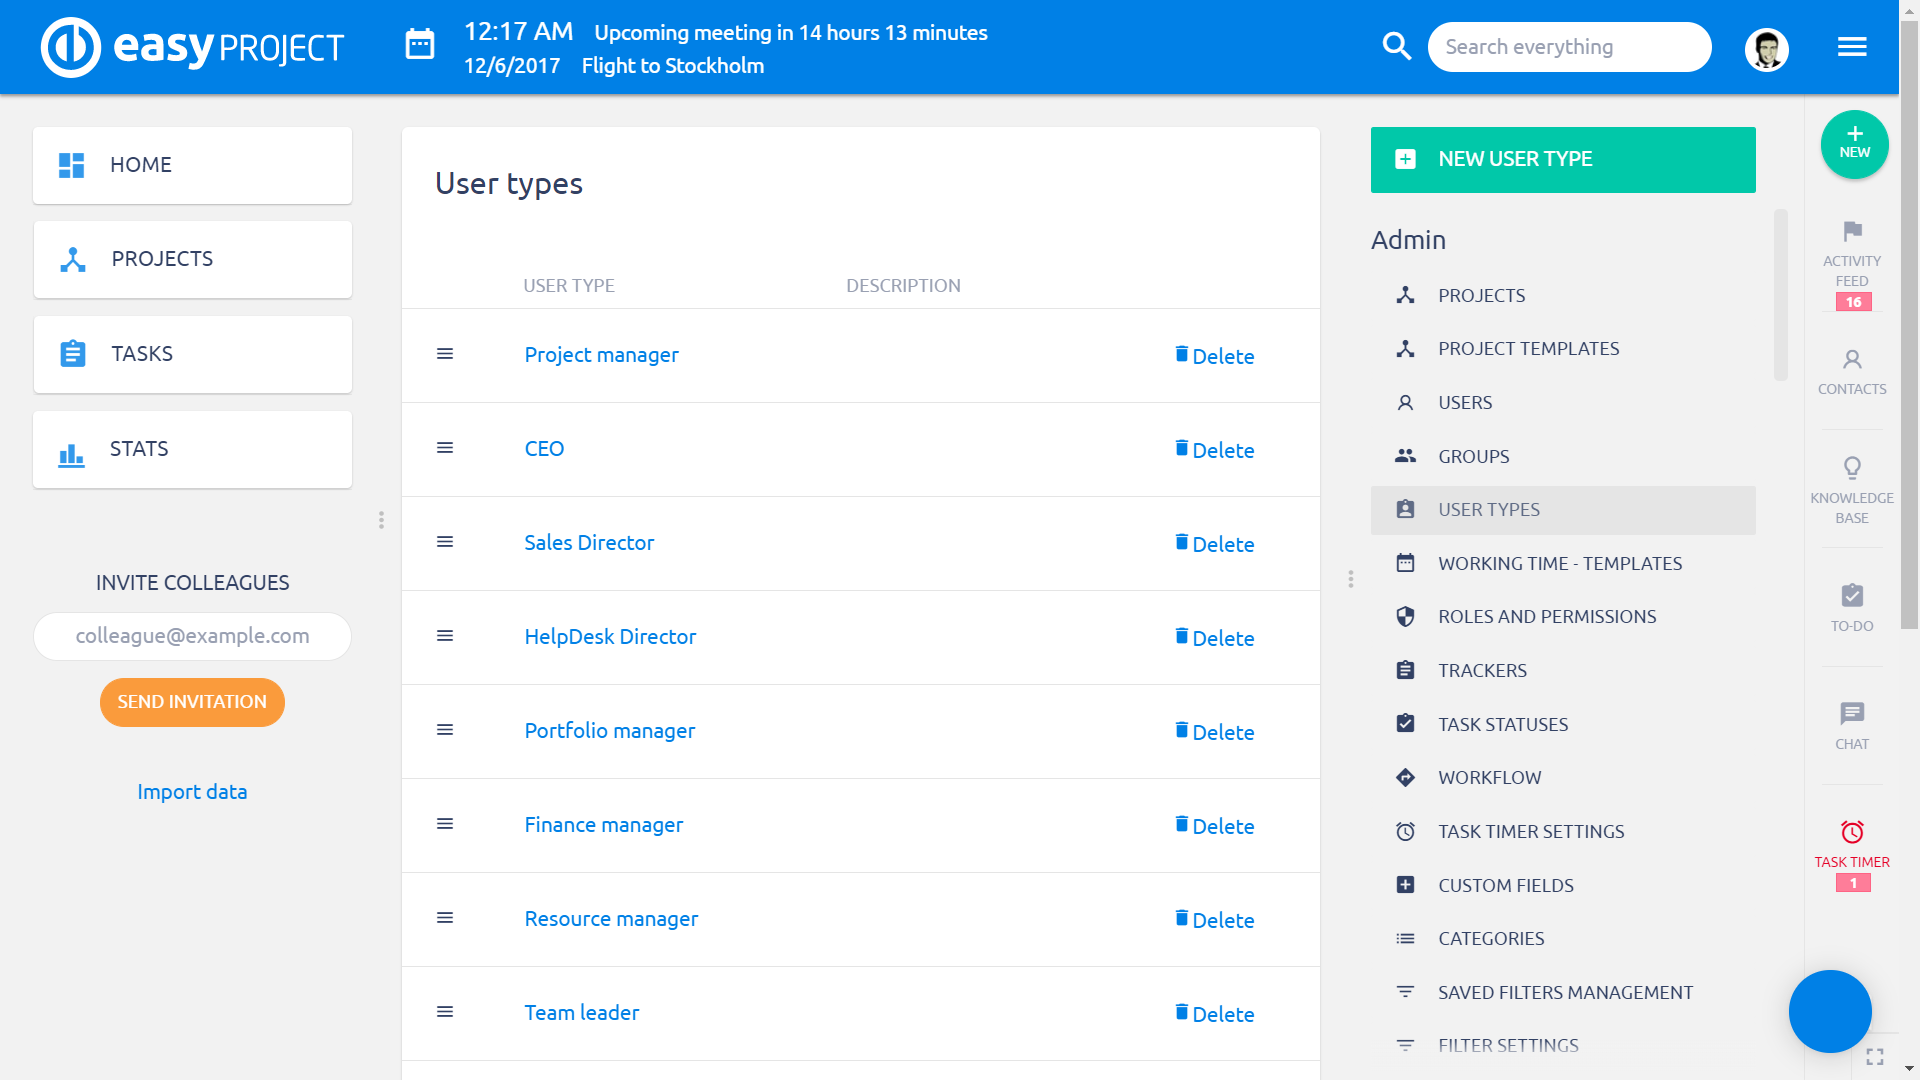This screenshot has width=1920, height=1080.
Task: Open the hamburger menu in header
Action: point(1852,47)
